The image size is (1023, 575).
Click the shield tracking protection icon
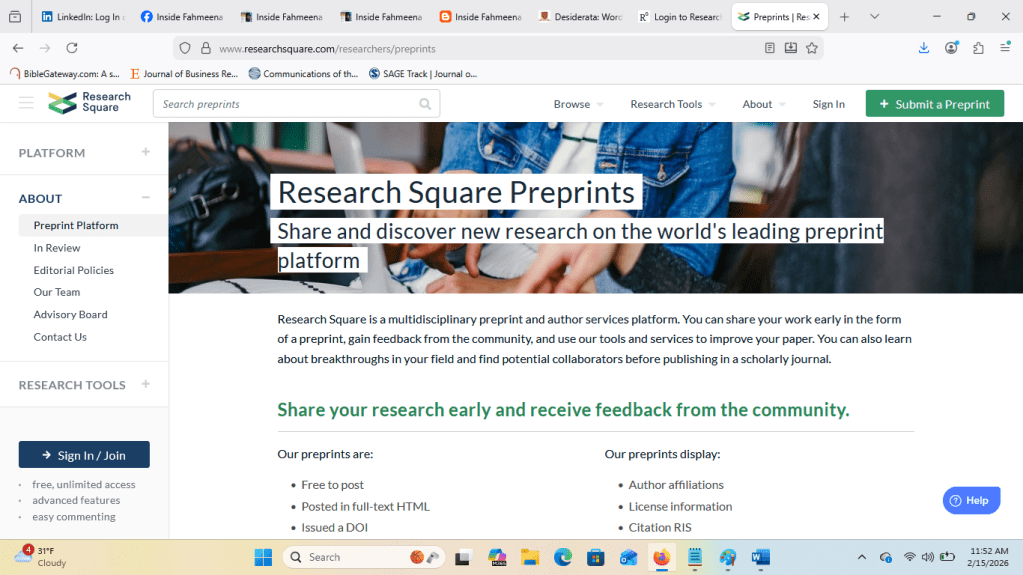[x=185, y=48]
